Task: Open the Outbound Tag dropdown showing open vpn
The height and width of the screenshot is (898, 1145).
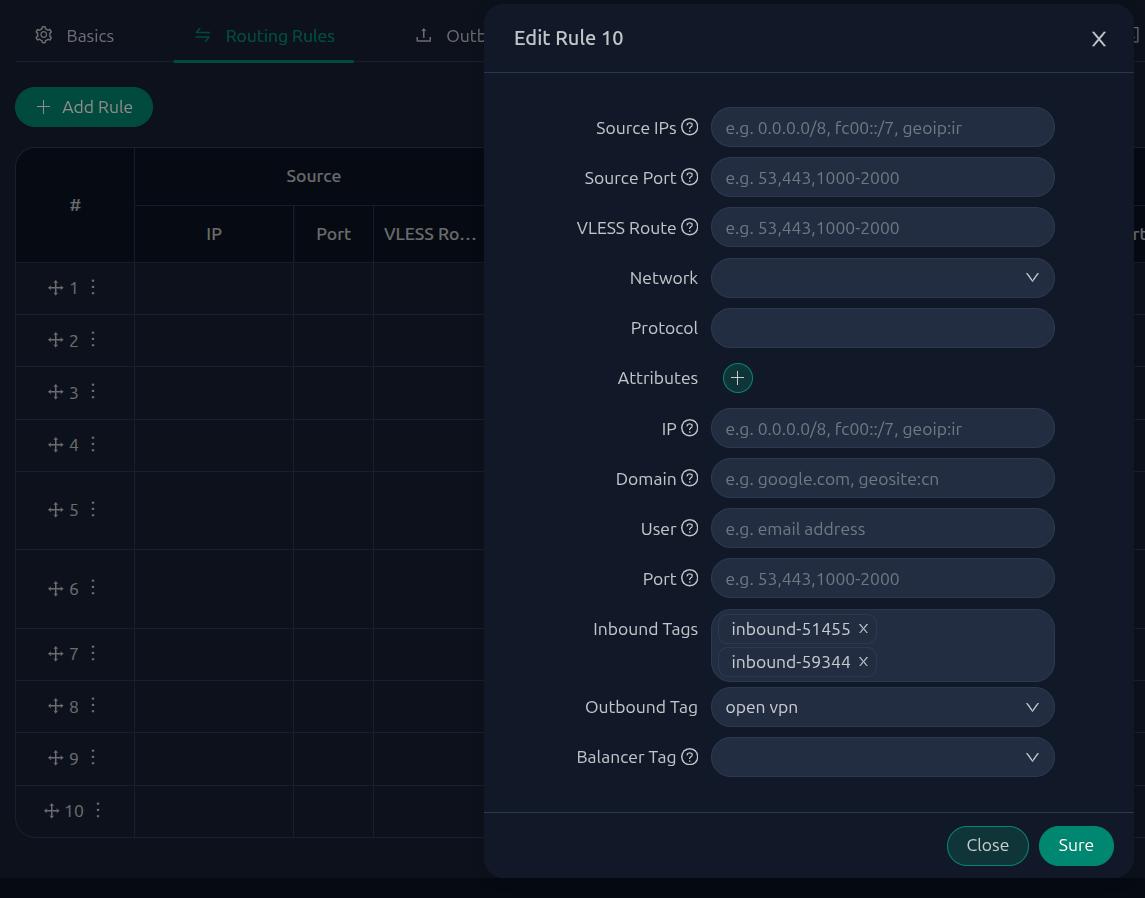Action: pos(882,707)
